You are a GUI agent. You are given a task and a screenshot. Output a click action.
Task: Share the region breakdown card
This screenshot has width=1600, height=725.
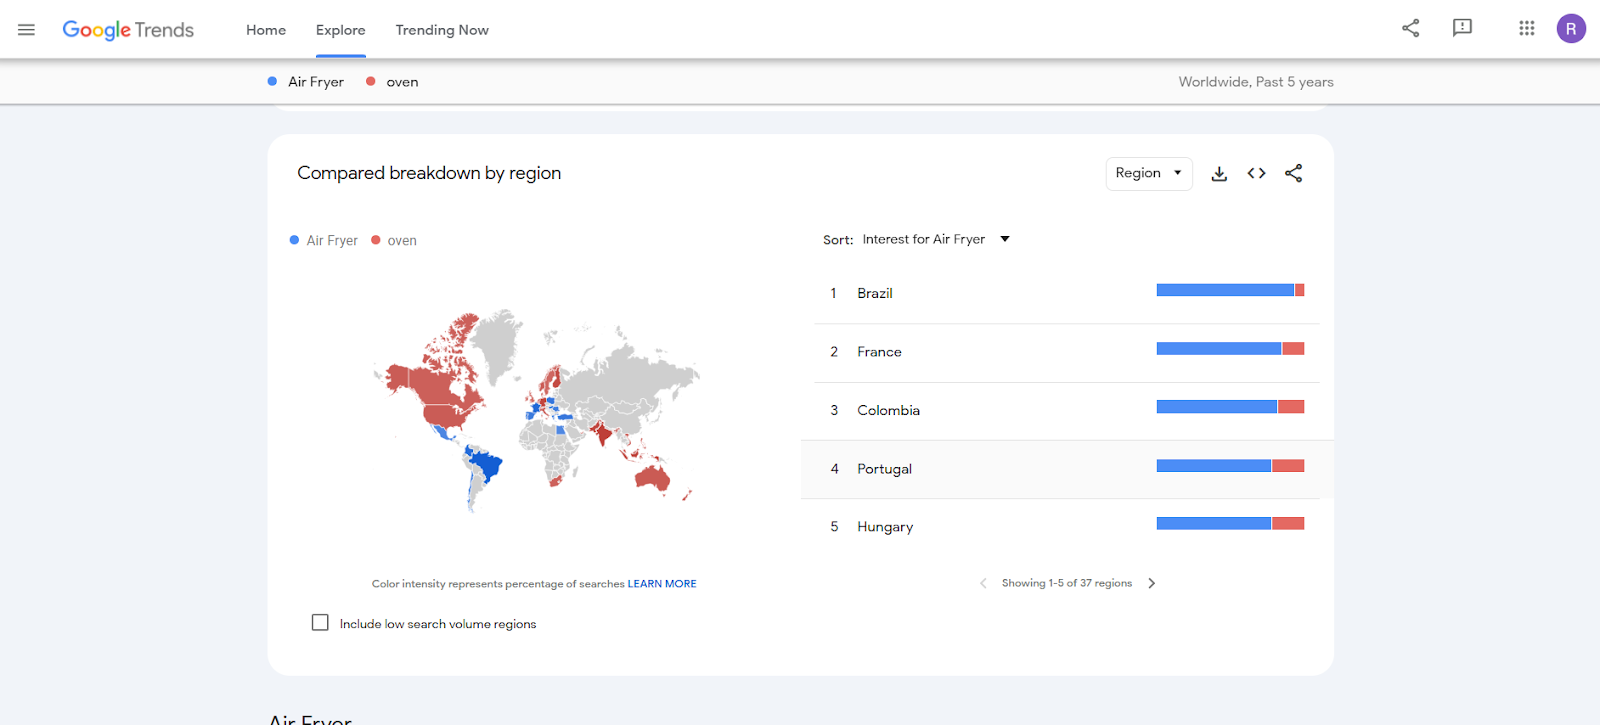click(x=1293, y=173)
